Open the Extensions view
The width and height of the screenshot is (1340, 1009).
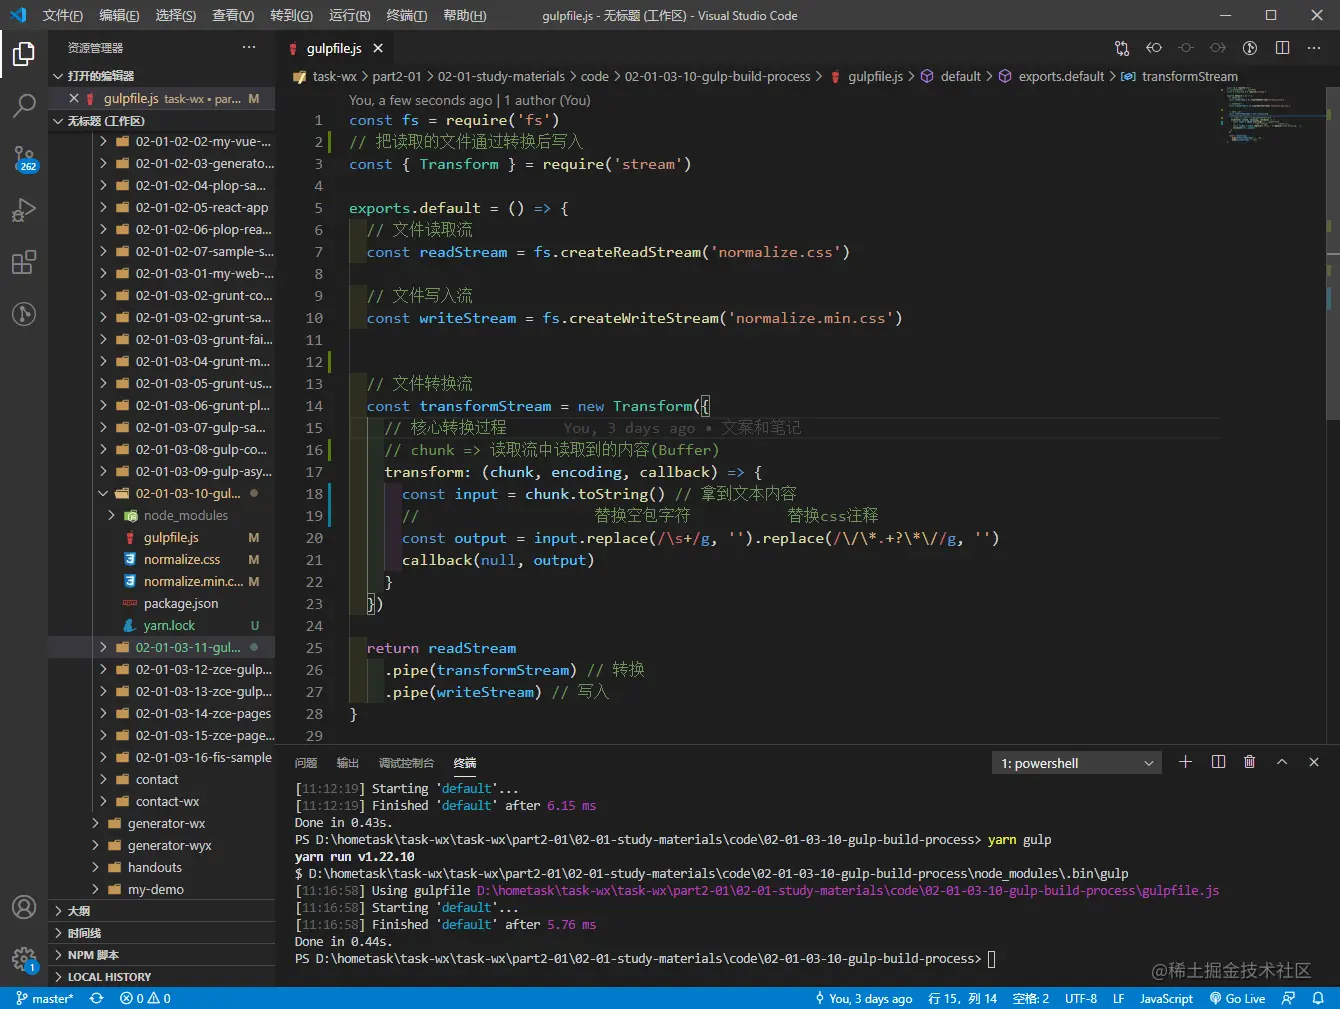coord(24,263)
